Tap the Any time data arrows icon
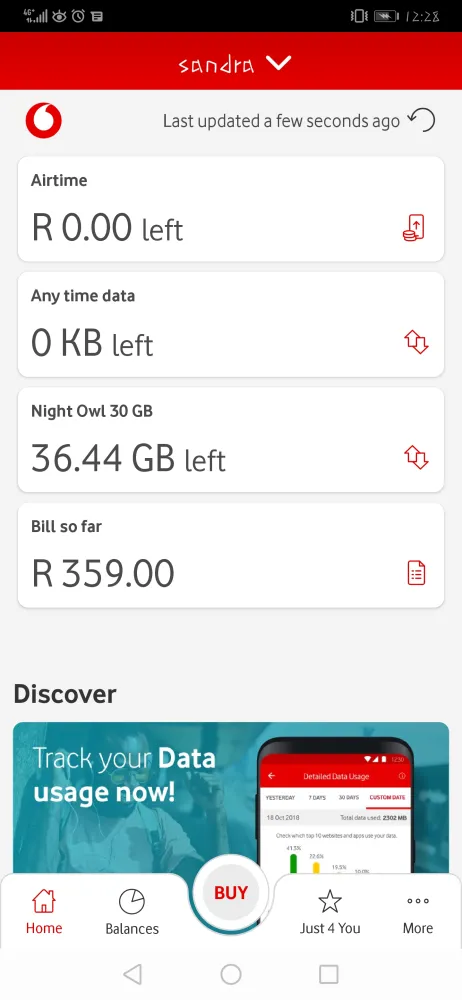This screenshot has height=1000, width=462. coord(416,342)
